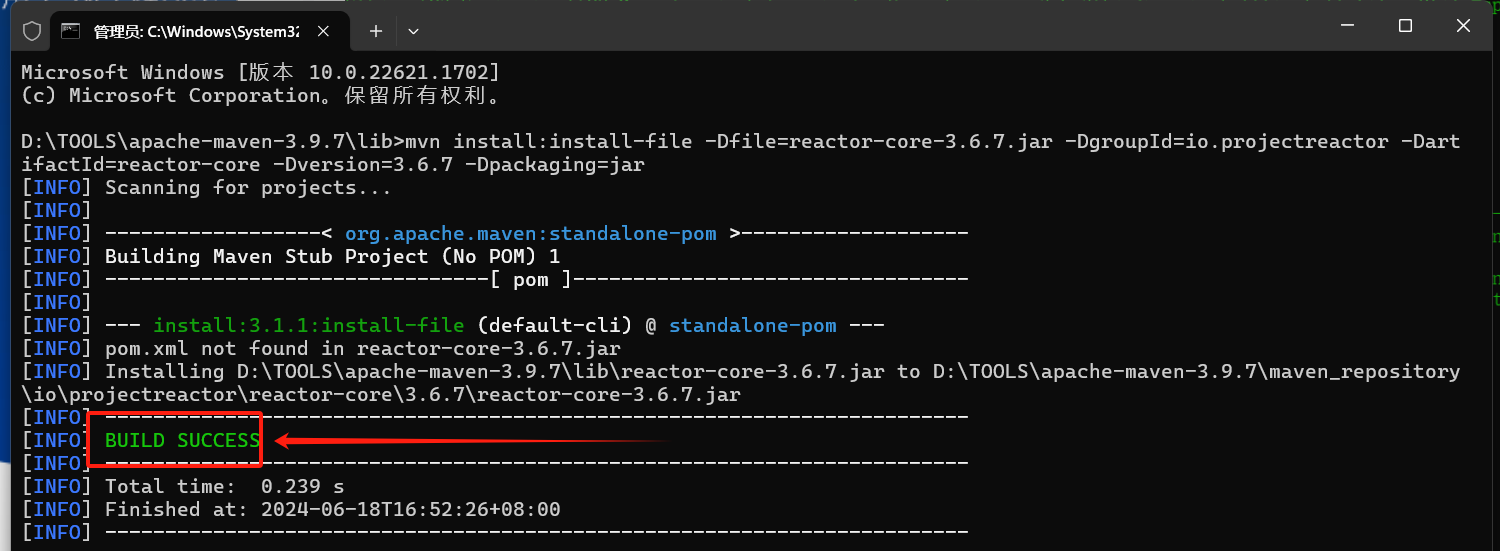Screen dimensions: 1500x551
Task: Expand the new tab profile dropdown
Action: [x=413, y=31]
